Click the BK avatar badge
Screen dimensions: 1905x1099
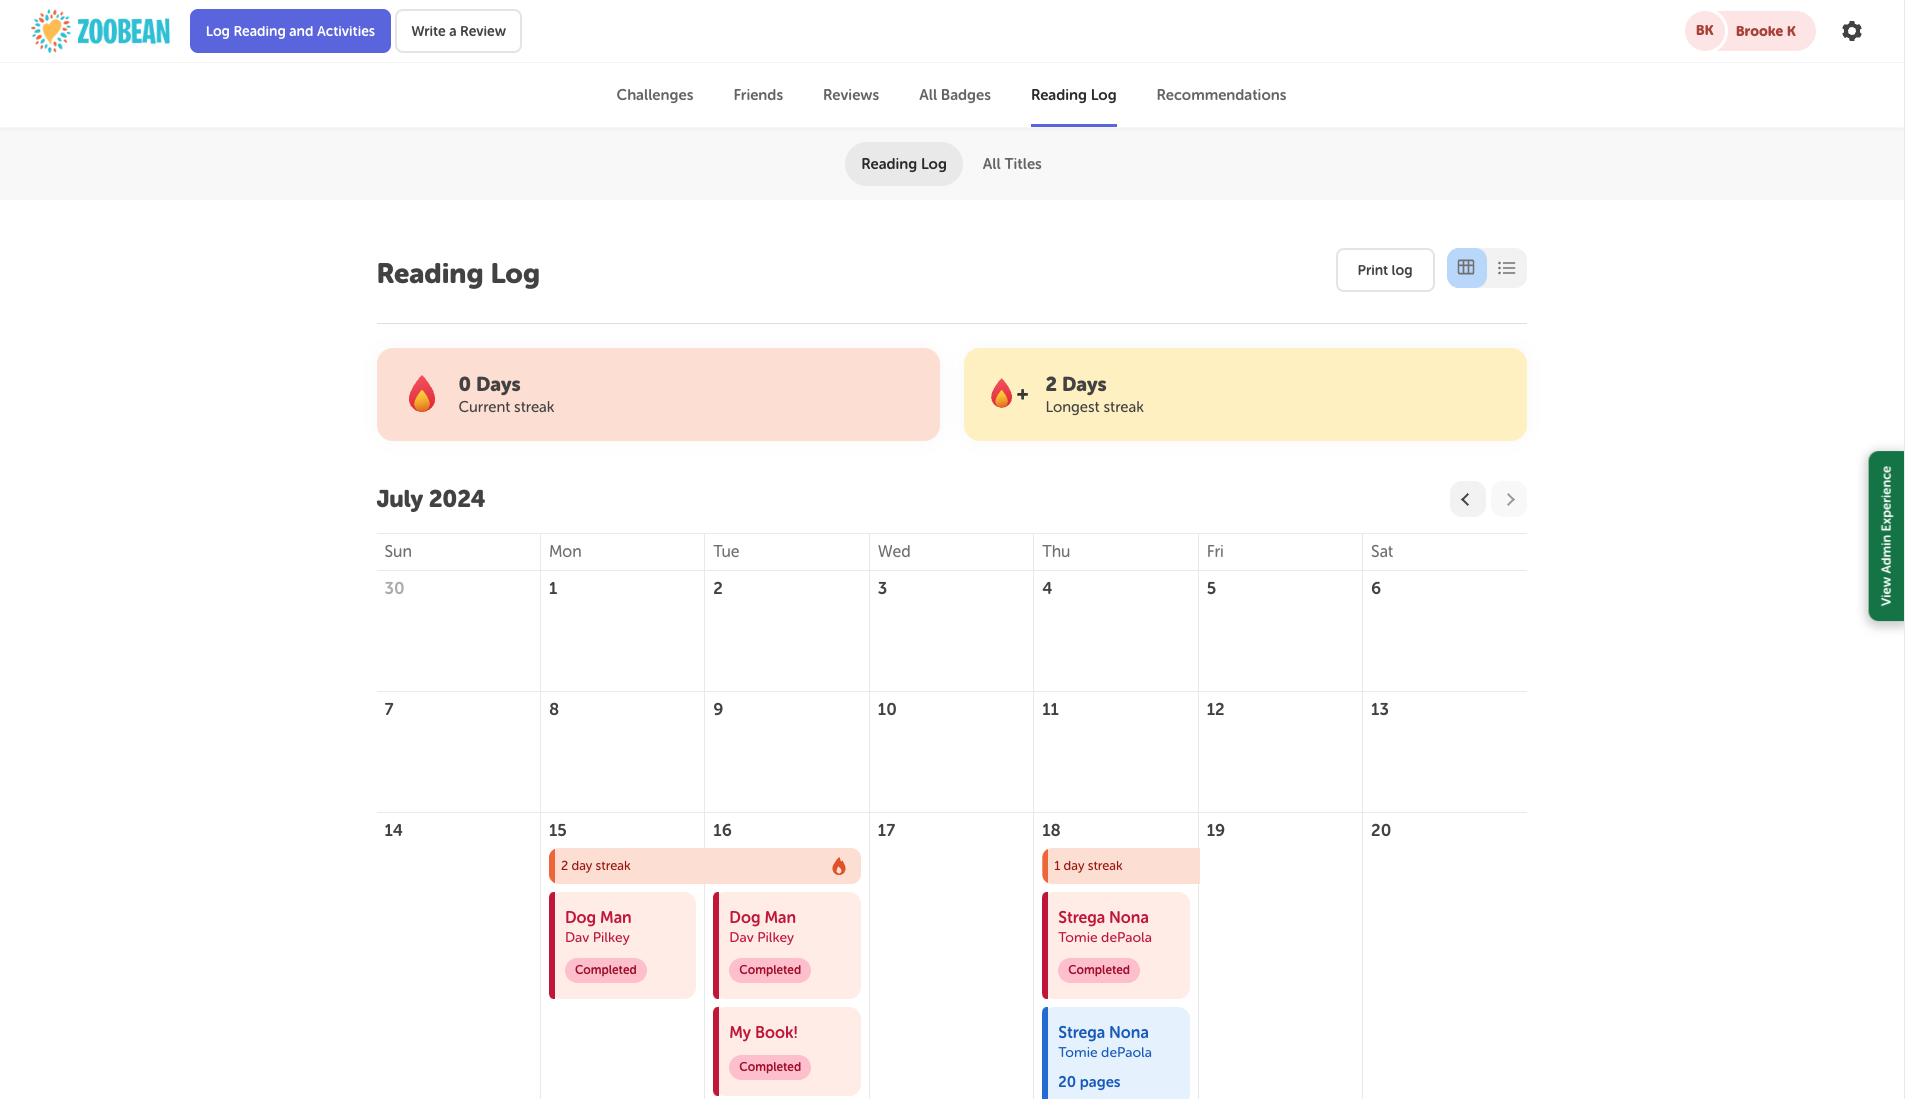pyautogui.click(x=1705, y=31)
